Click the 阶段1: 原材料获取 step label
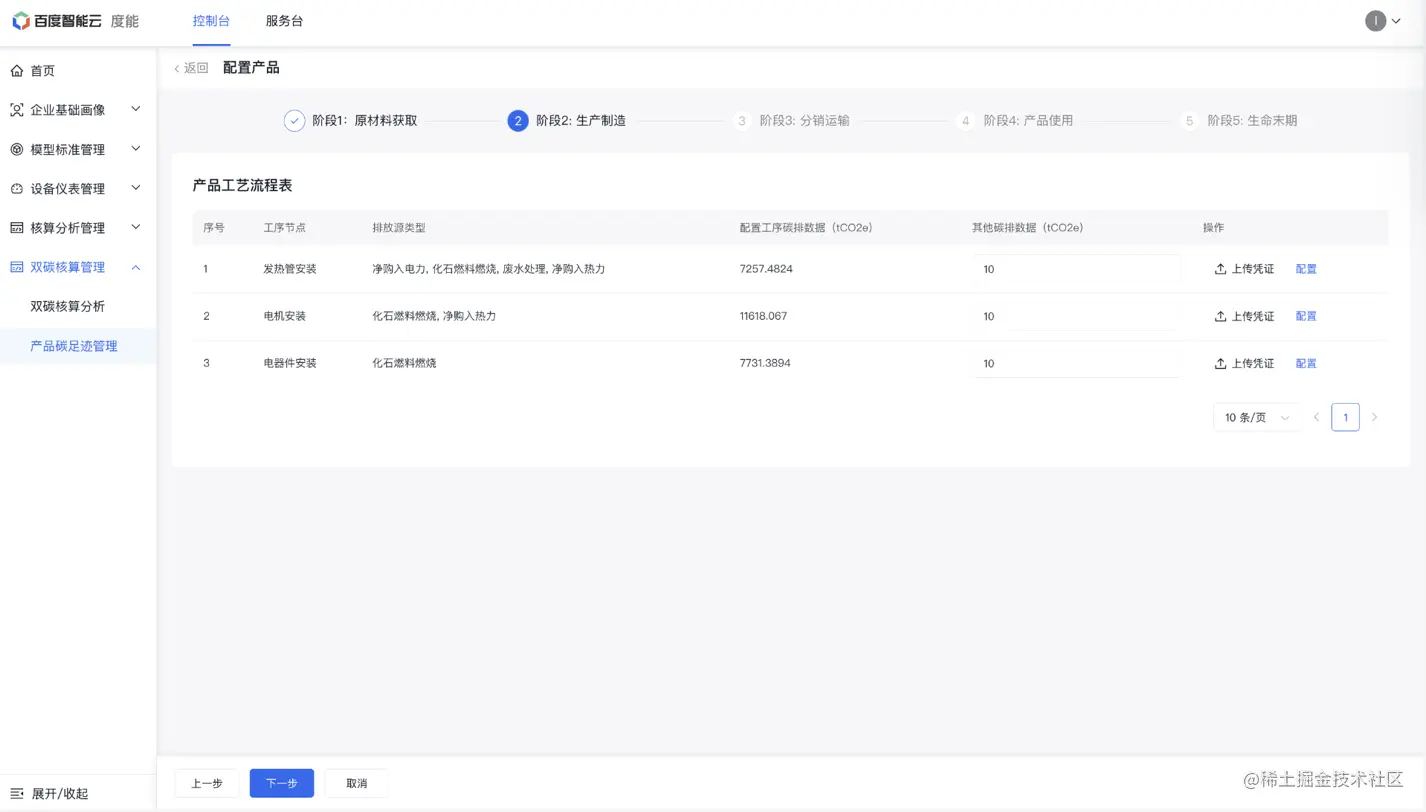The image size is (1426, 812). [365, 121]
